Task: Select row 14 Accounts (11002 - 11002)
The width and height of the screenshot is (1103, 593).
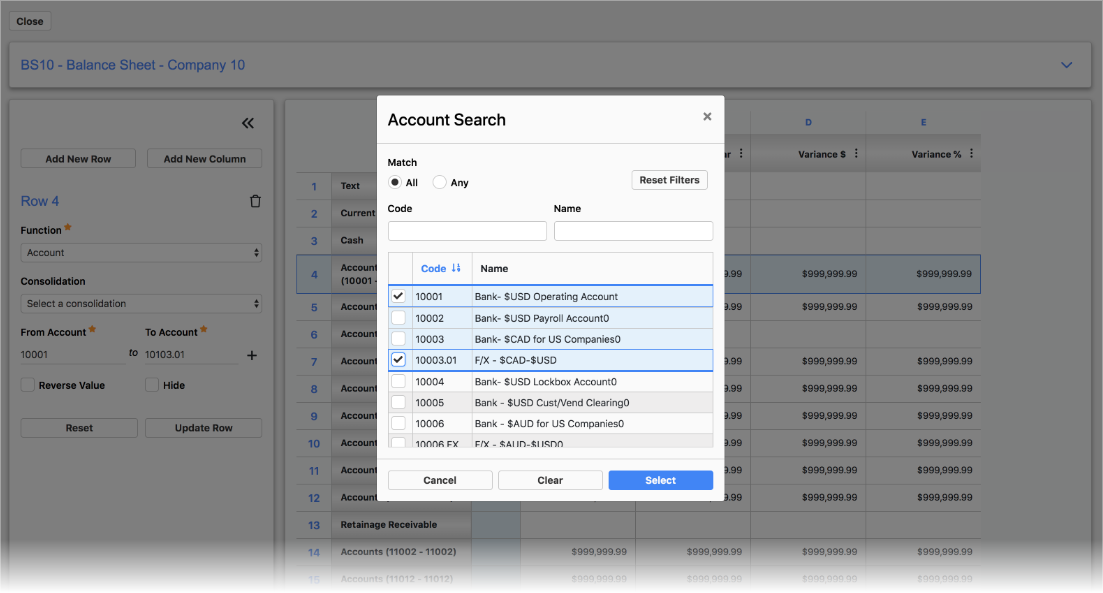Action: 400,551
